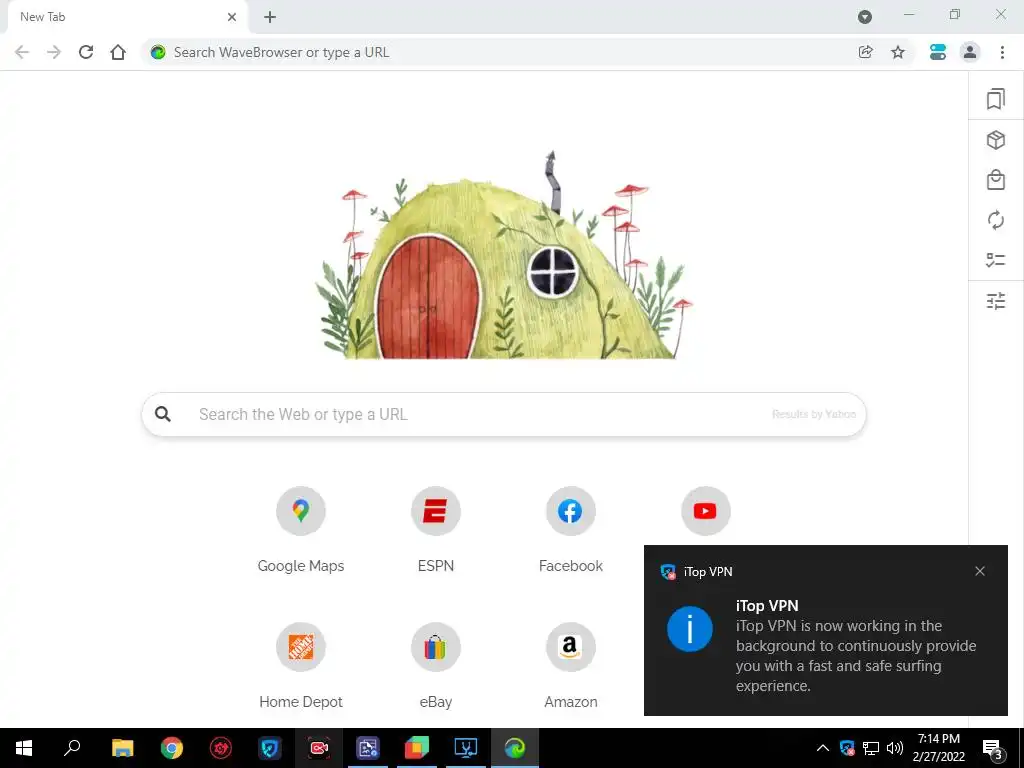
Task: Open the blue shield app in taskbar
Action: click(x=270, y=748)
